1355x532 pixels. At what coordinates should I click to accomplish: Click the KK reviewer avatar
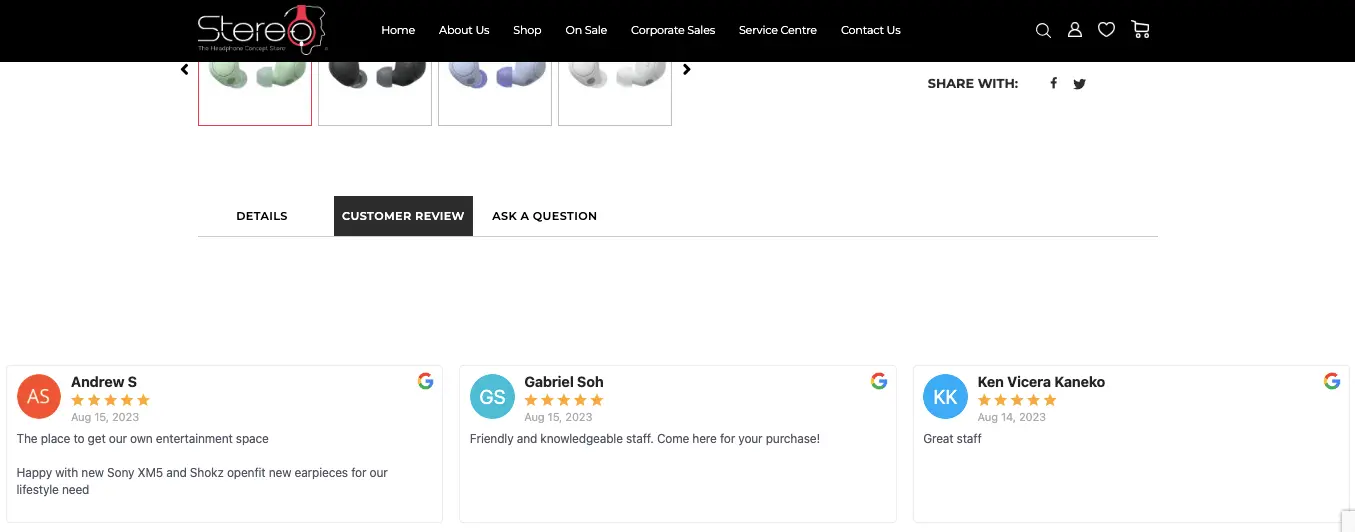(x=945, y=397)
